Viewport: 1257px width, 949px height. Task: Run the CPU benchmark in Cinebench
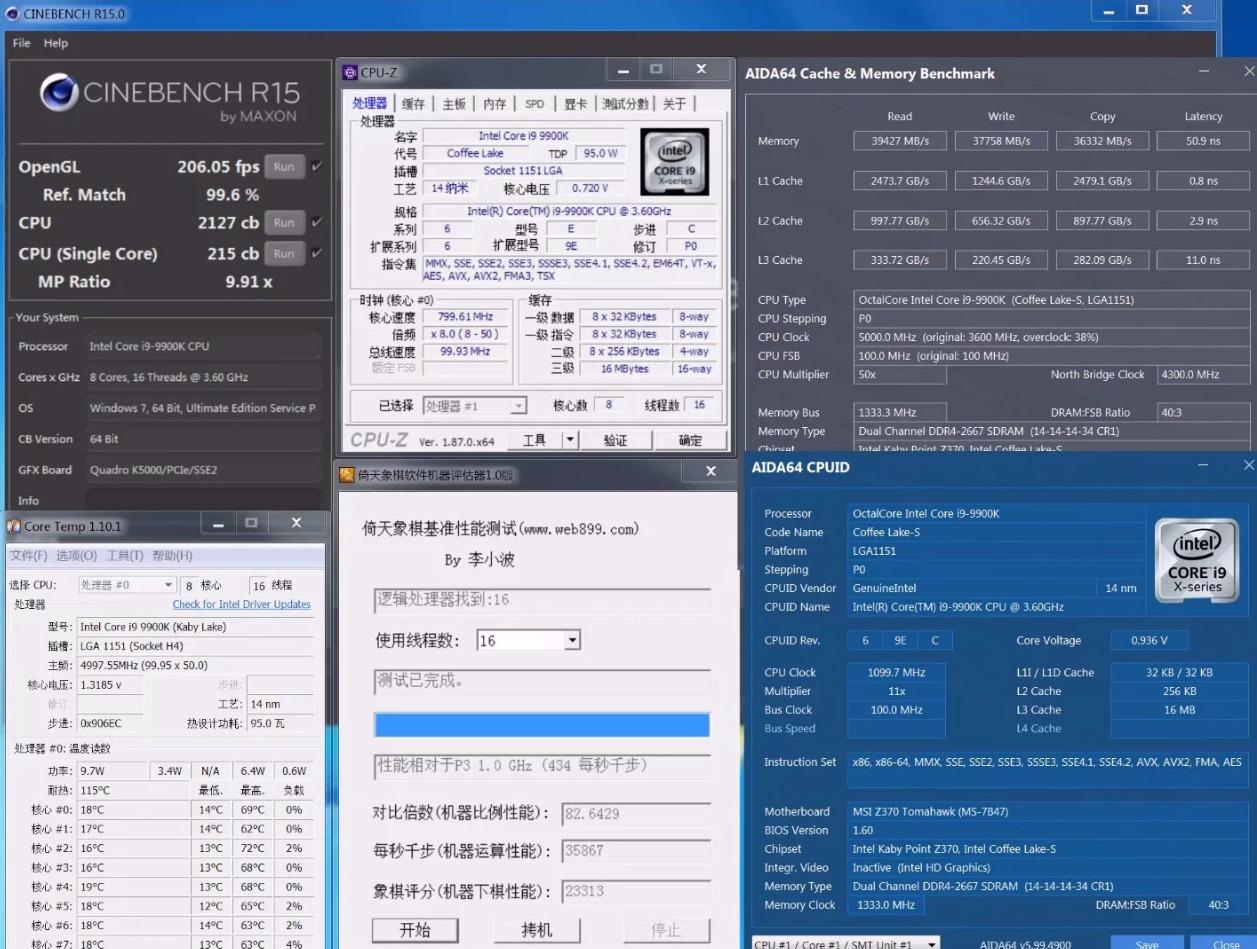point(284,223)
